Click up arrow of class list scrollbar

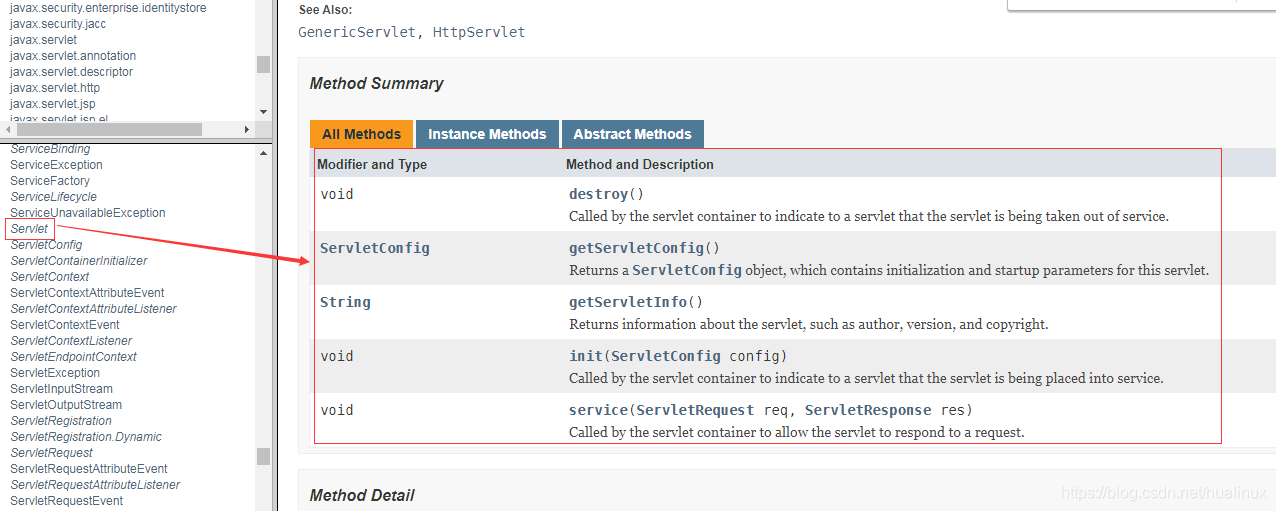point(263,153)
